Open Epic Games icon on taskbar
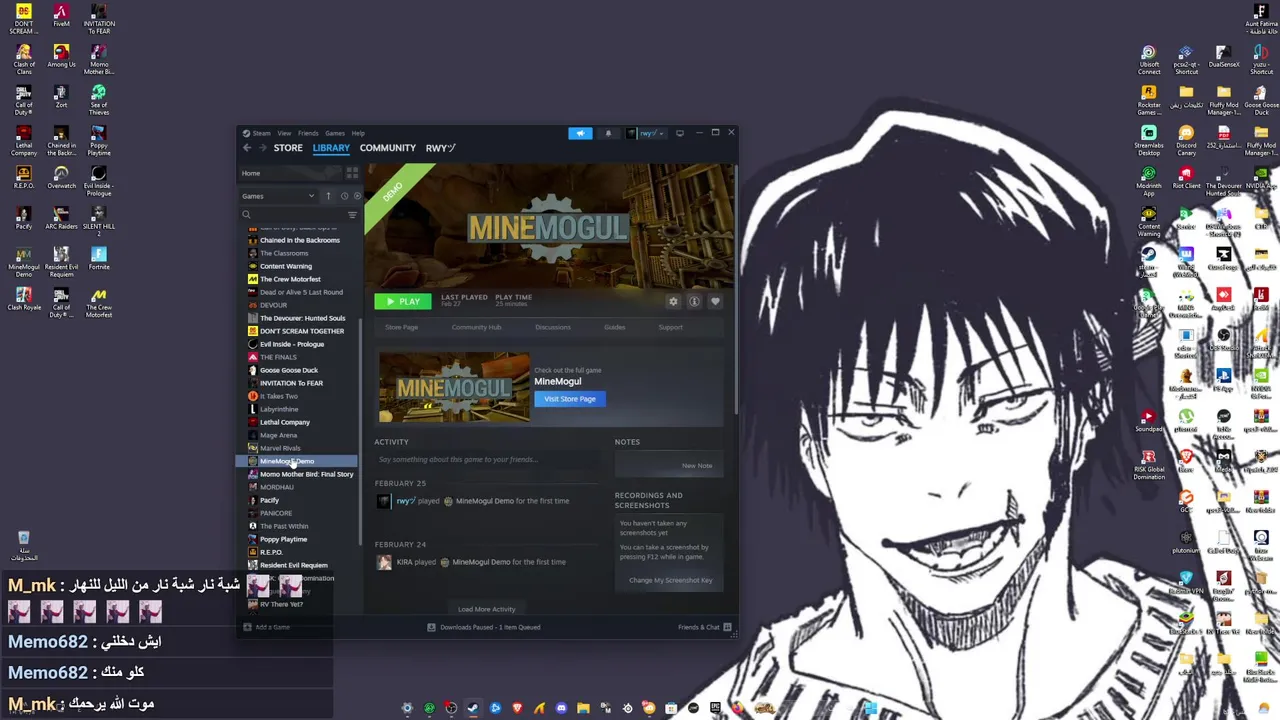 tap(715, 708)
